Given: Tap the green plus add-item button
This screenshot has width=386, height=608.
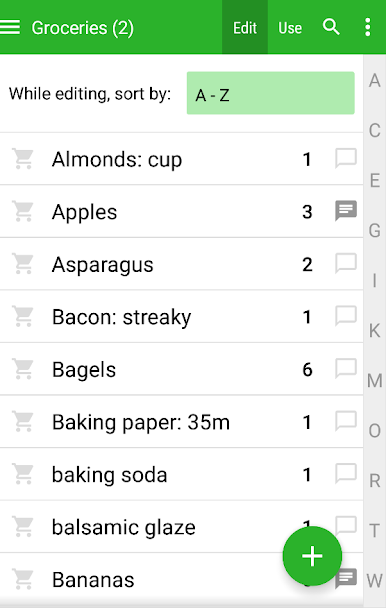Looking at the screenshot, I should [x=312, y=556].
